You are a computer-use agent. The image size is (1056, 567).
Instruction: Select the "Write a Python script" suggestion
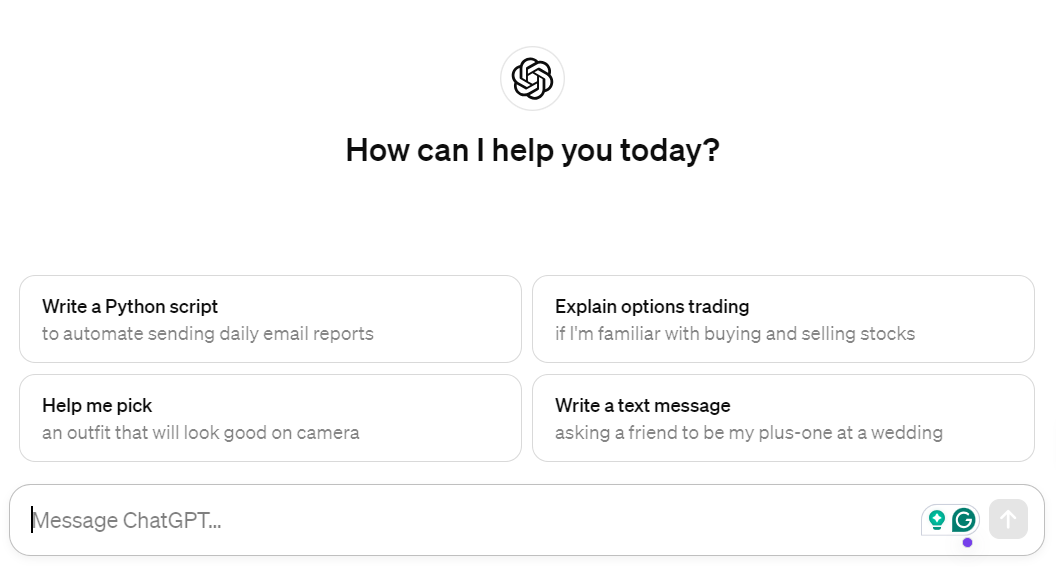pyautogui.click(x=270, y=318)
